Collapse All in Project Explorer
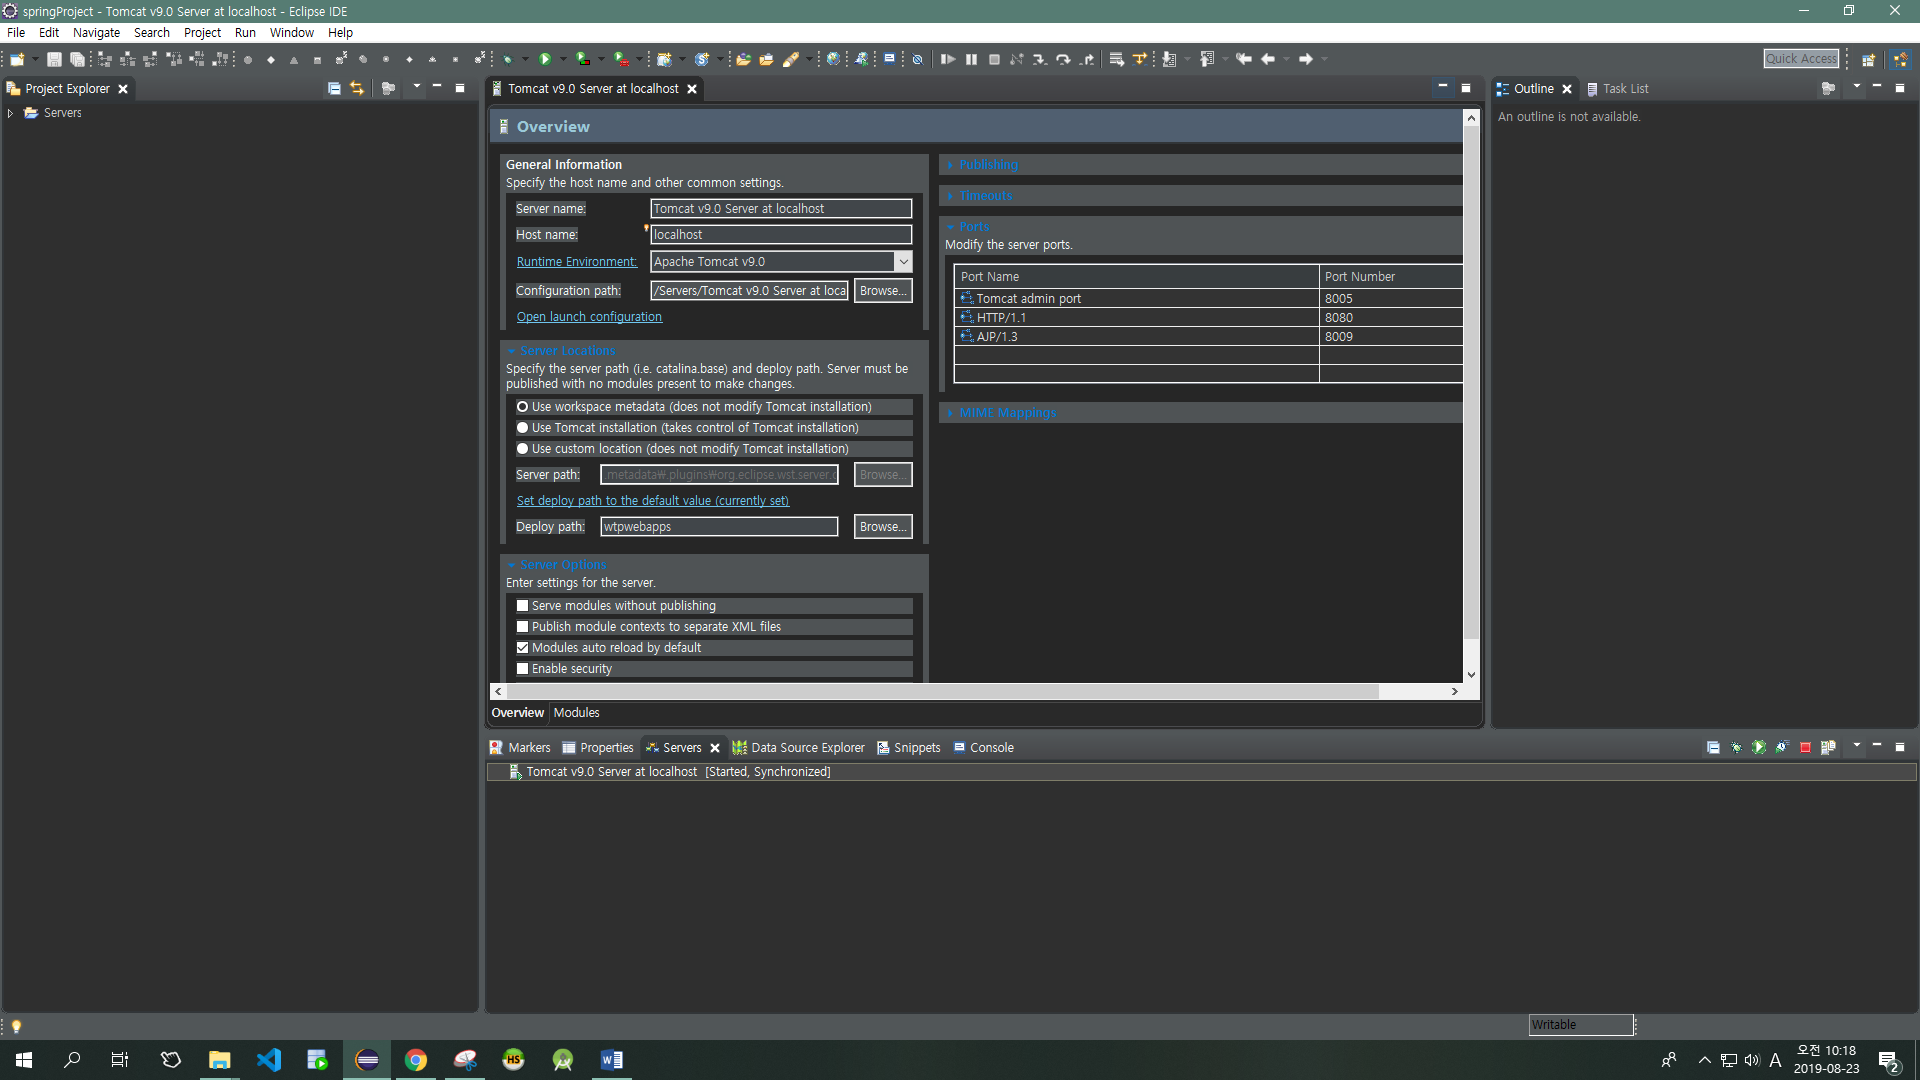The image size is (1920, 1080). coord(334,89)
